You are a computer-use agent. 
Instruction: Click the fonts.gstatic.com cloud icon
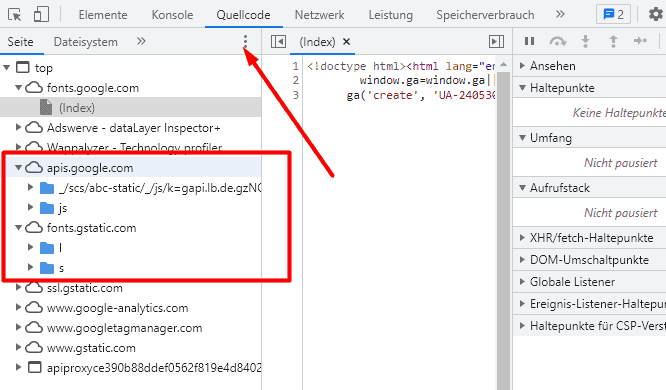[x=34, y=227]
